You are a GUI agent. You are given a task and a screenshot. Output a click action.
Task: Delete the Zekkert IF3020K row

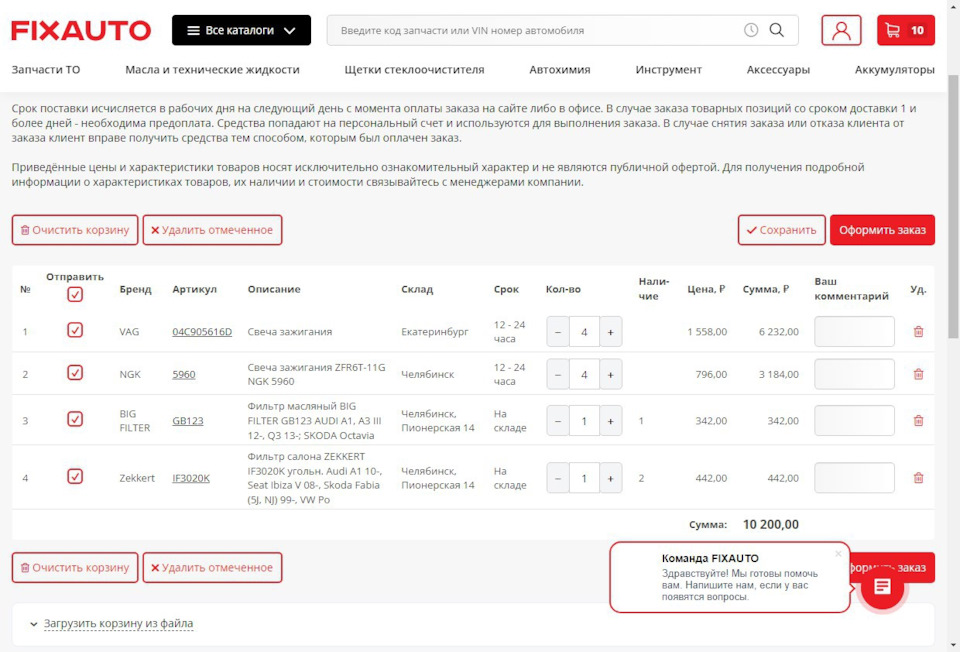click(x=918, y=478)
